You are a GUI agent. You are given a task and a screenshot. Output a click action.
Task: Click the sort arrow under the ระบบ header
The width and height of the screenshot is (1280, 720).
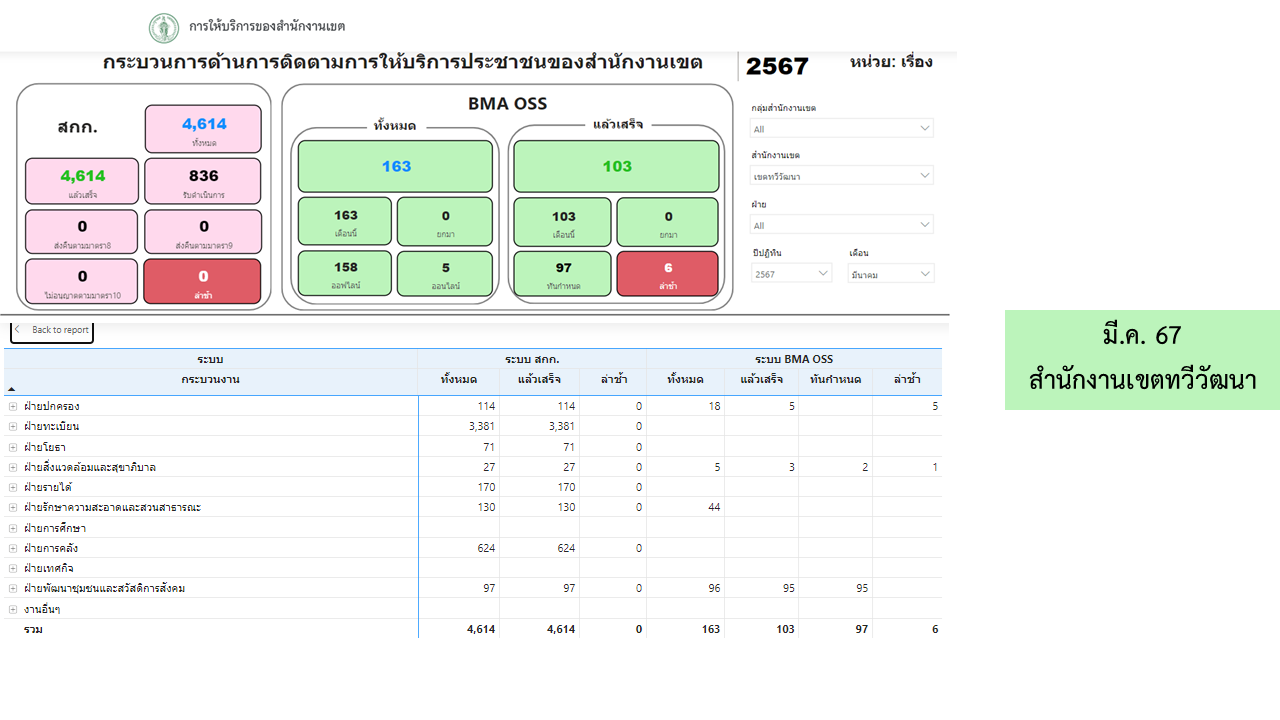(x=12, y=389)
